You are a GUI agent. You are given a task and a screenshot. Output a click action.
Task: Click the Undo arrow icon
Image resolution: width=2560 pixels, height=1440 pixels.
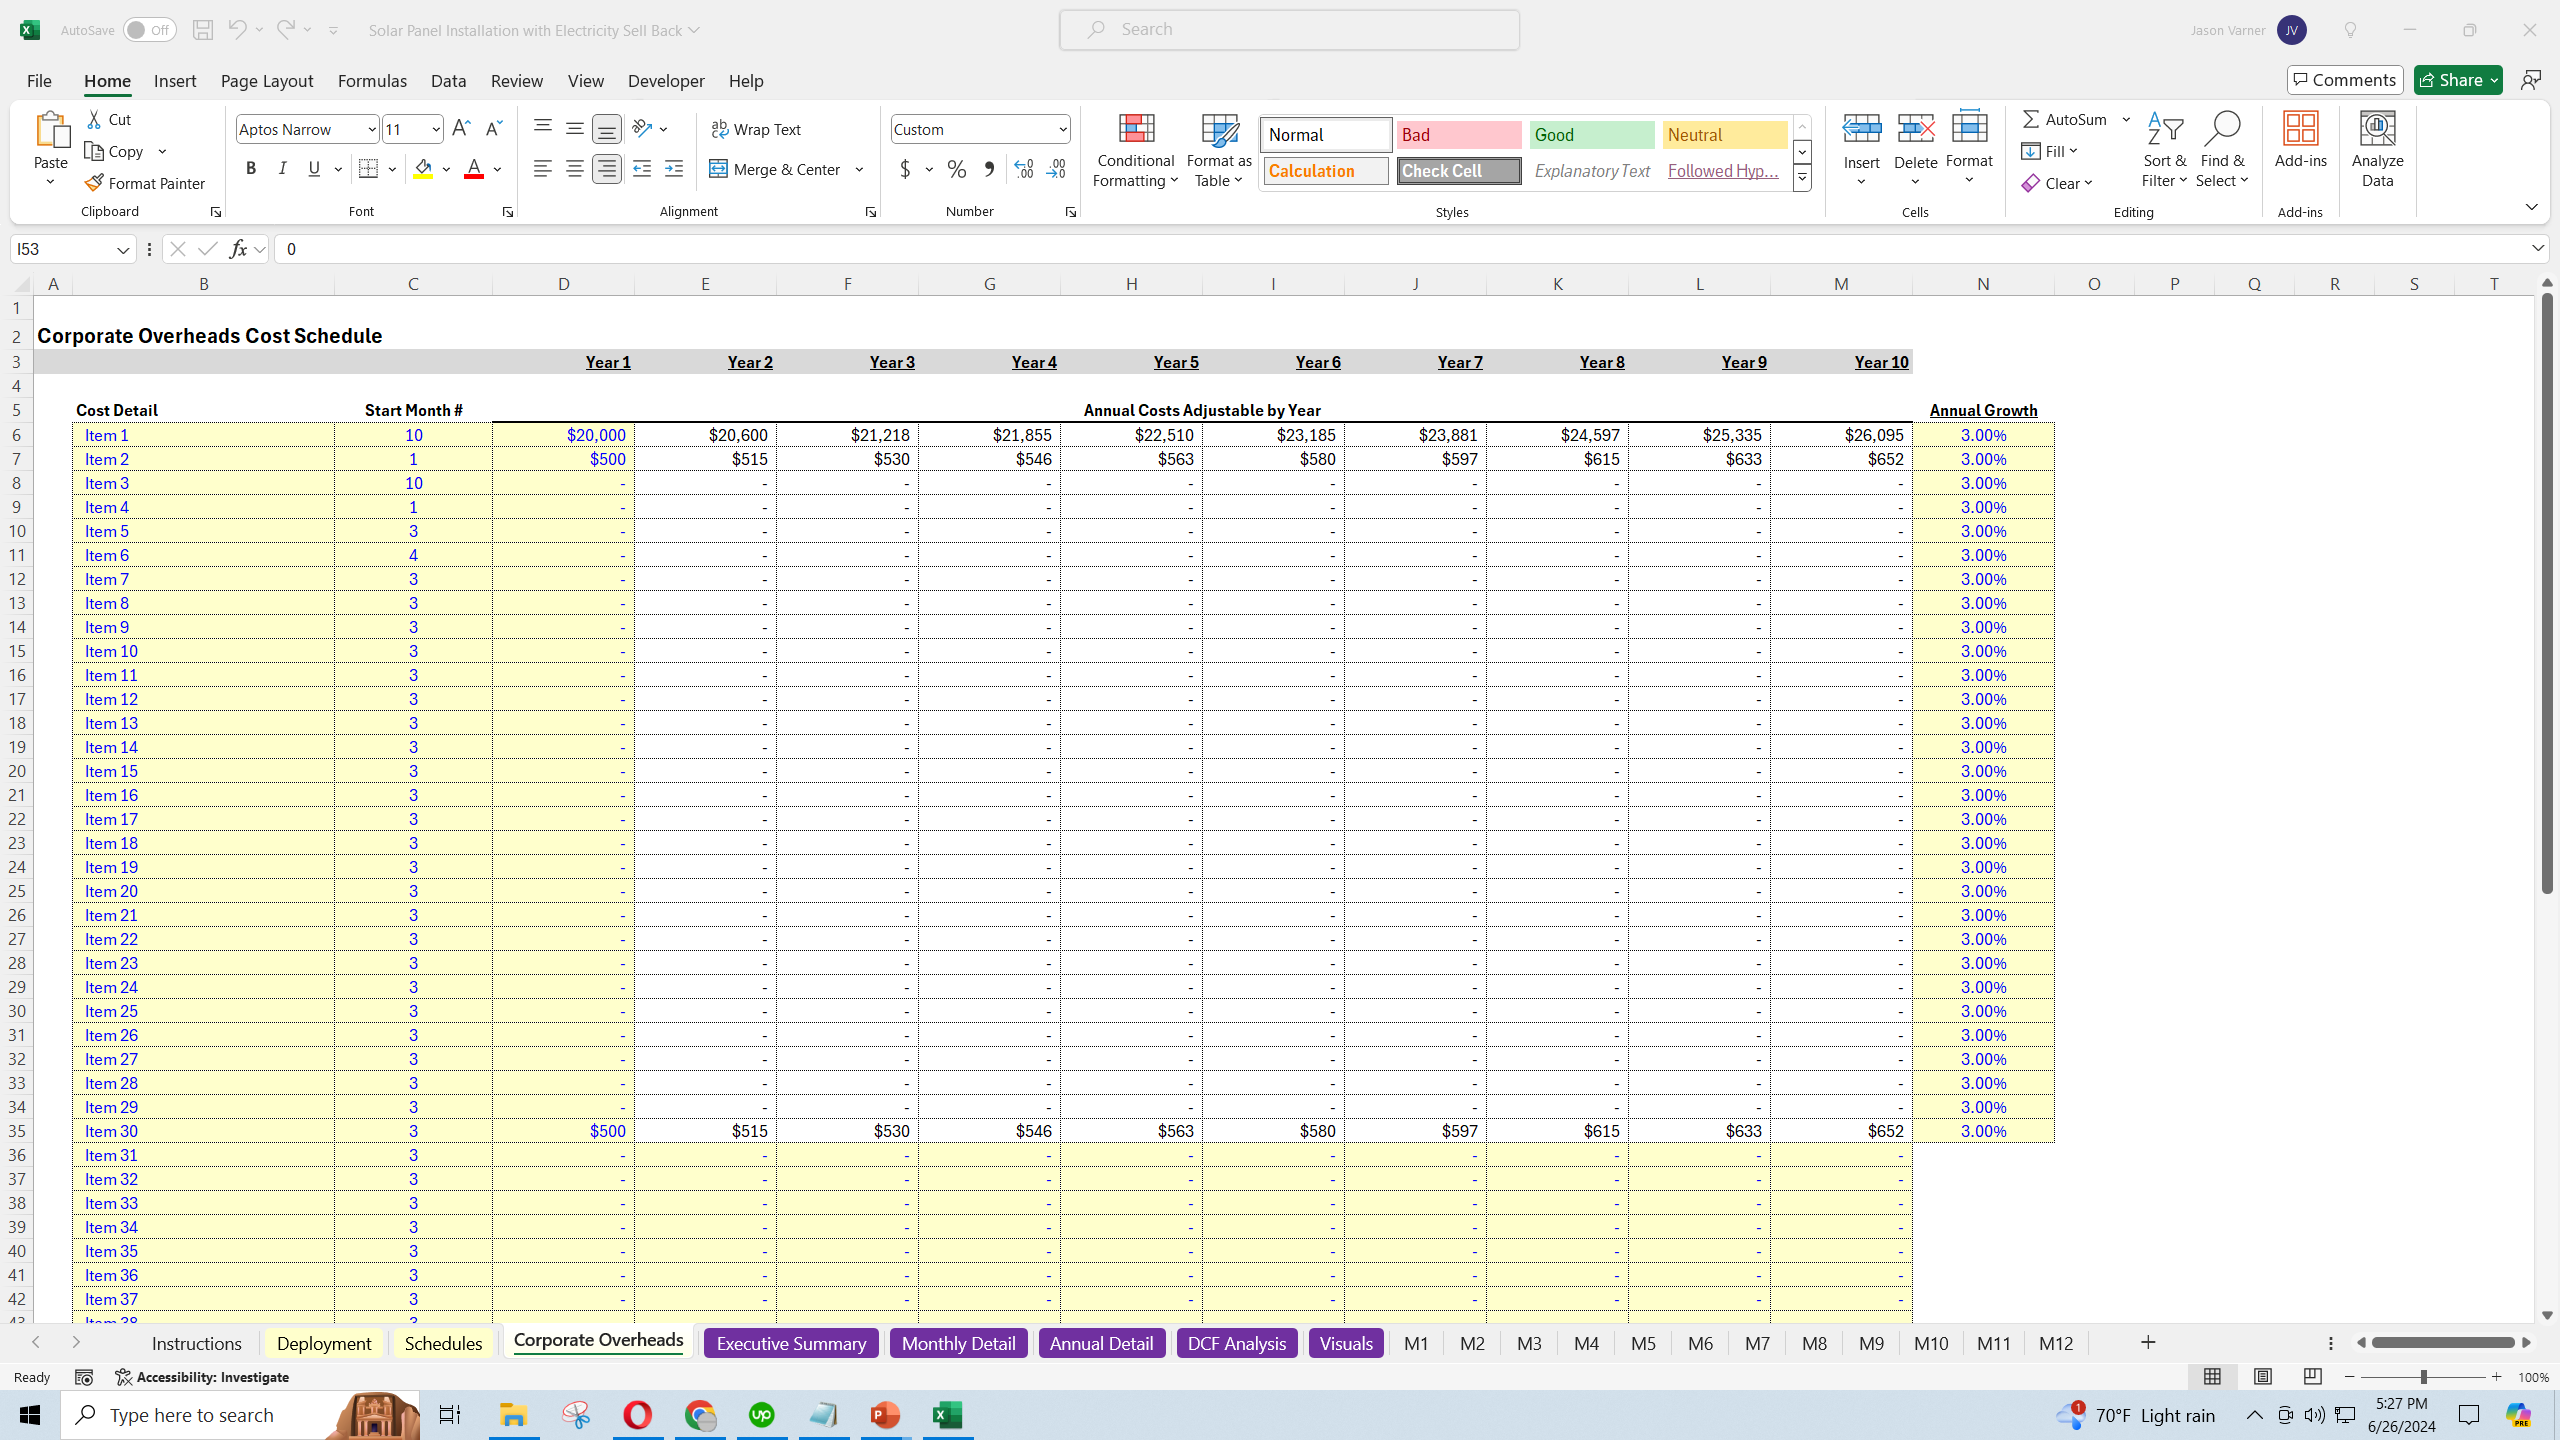237,30
